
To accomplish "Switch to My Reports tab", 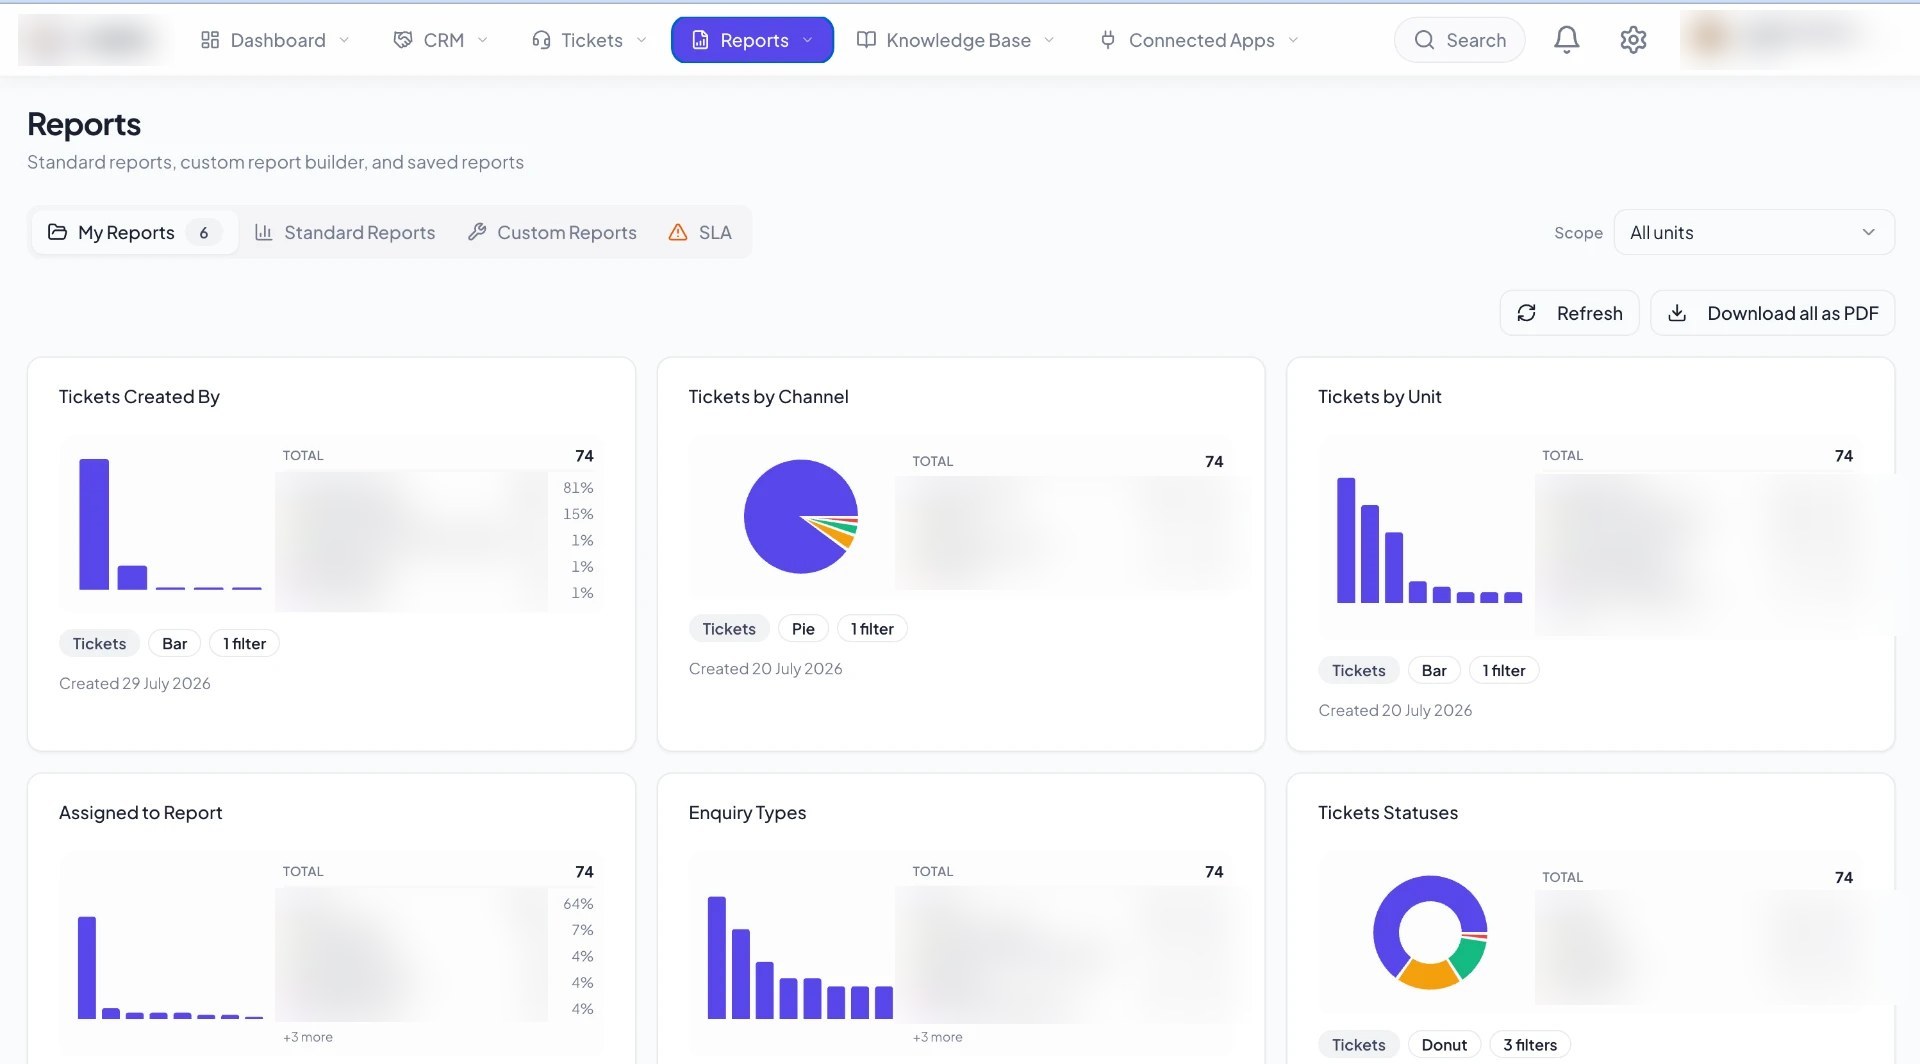I will pos(134,232).
